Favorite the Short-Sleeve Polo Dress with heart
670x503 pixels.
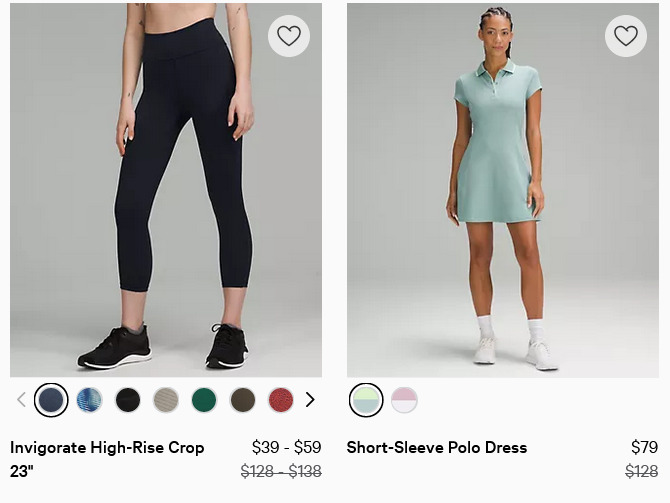[x=626, y=36]
